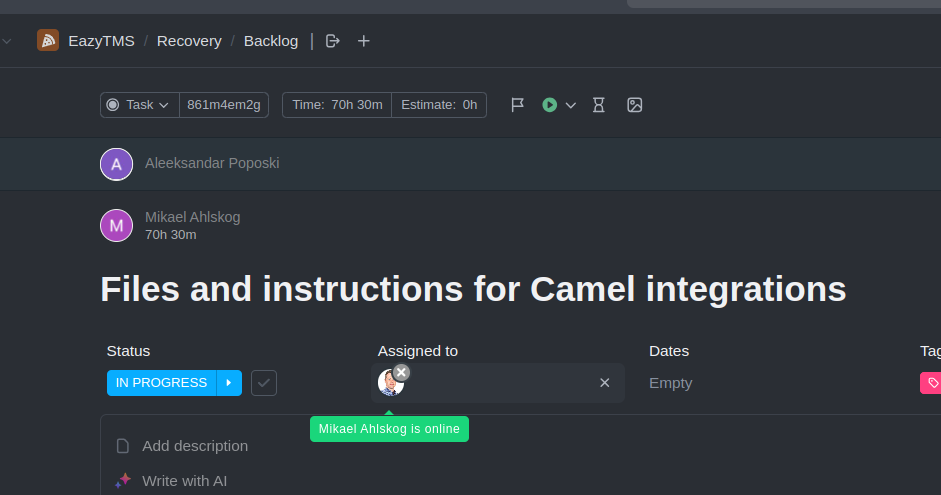Click the plus icon next to Backlog
Screen dimensions: 941x495
click(364, 41)
